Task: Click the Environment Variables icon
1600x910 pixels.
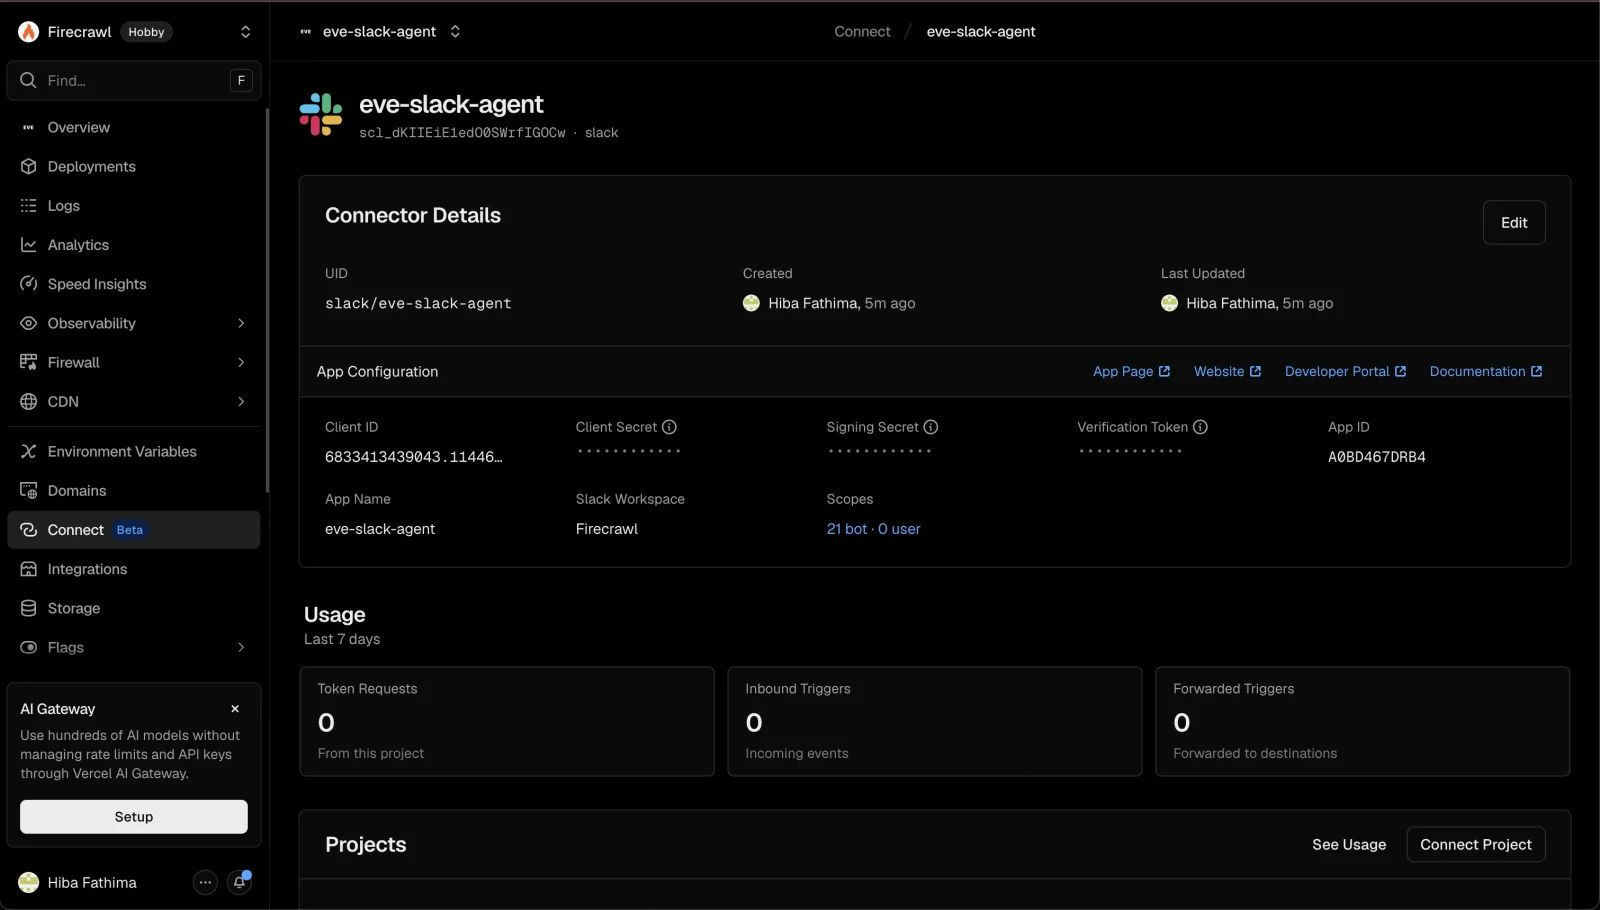Action: [x=28, y=452]
